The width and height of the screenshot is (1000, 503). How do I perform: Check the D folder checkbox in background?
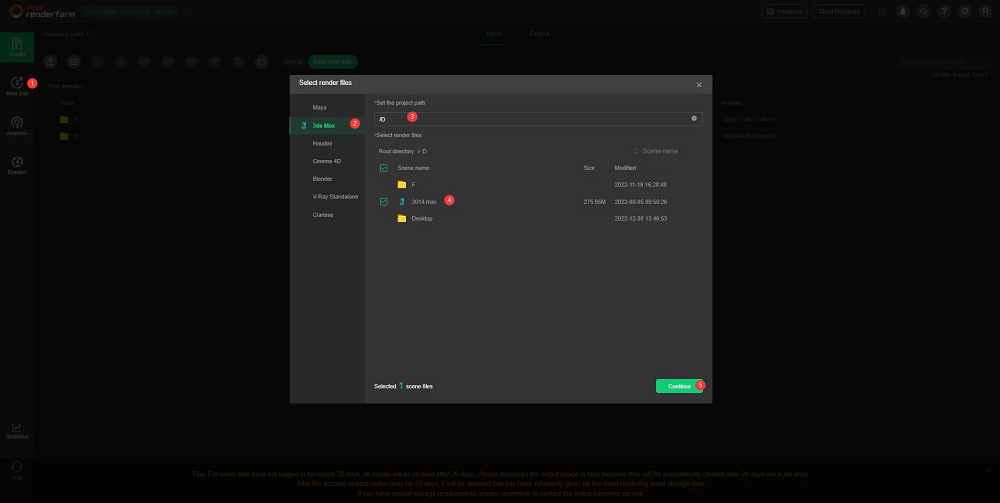tap(47, 136)
